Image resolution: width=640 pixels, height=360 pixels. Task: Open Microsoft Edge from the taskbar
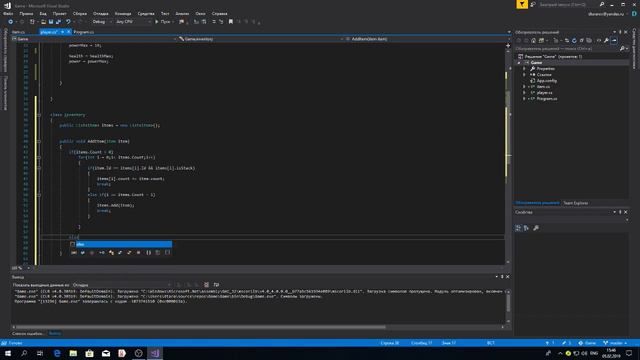57,353
